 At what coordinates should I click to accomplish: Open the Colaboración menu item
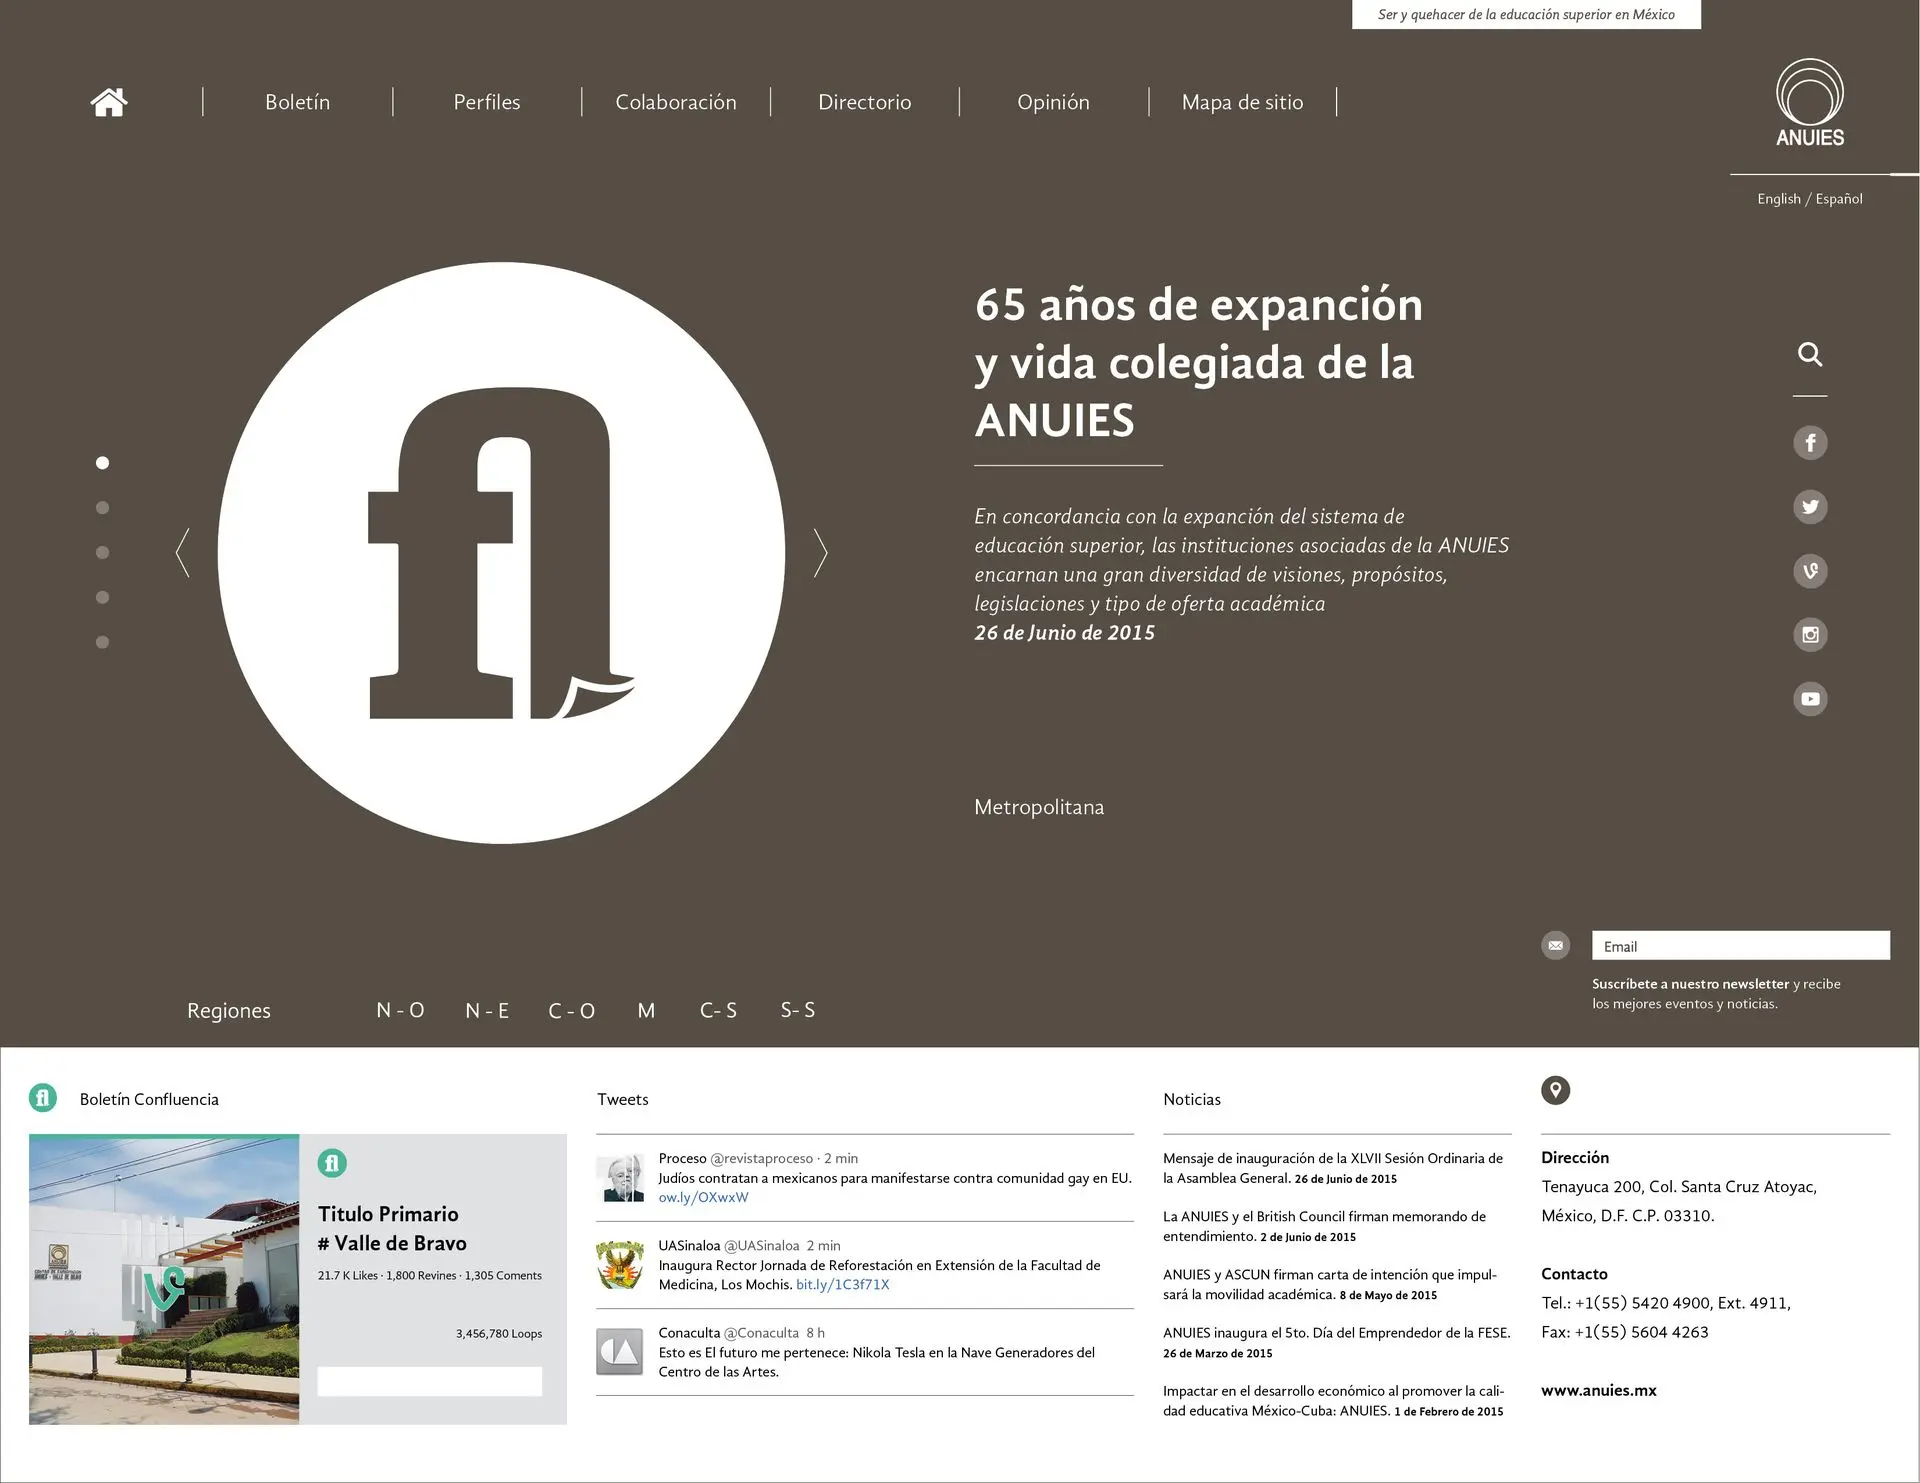pyautogui.click(x=676, y=102)
